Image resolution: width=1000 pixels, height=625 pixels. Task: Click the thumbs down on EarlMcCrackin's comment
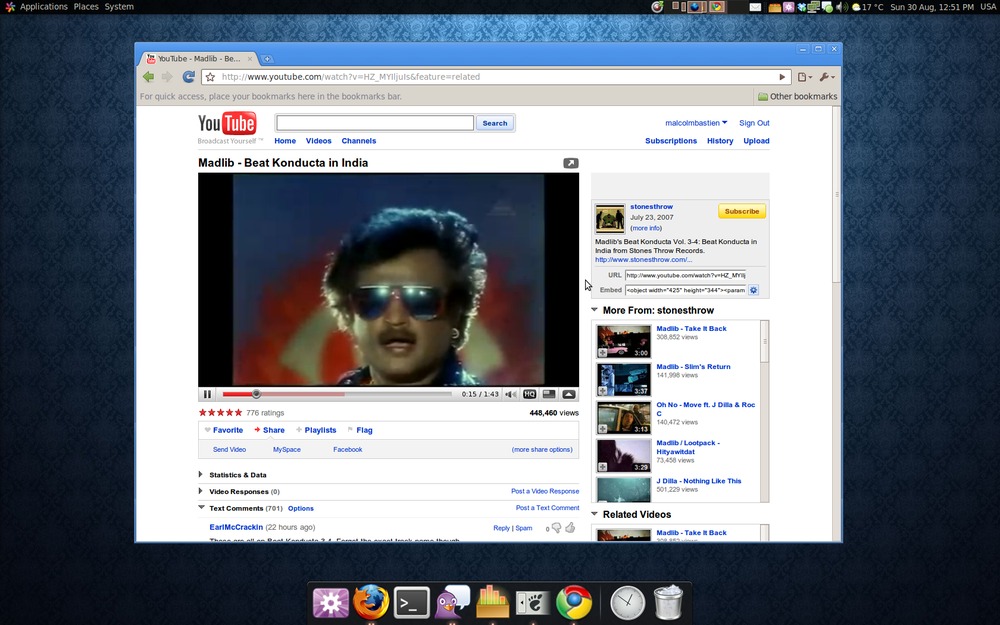click(x=556, y=528)
